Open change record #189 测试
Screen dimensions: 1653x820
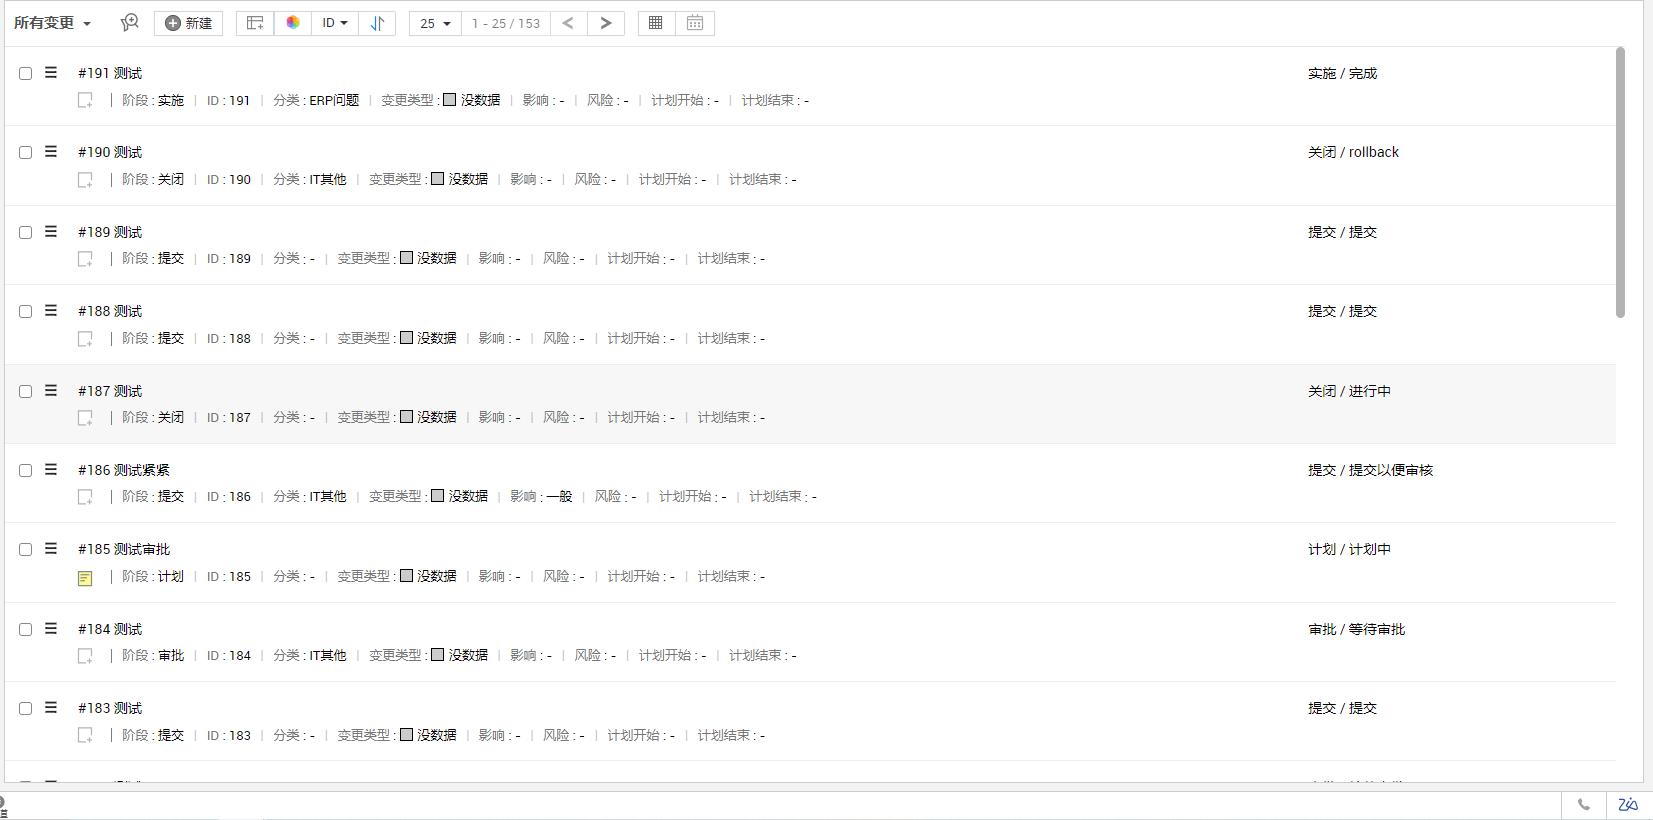tap(110, 232)
